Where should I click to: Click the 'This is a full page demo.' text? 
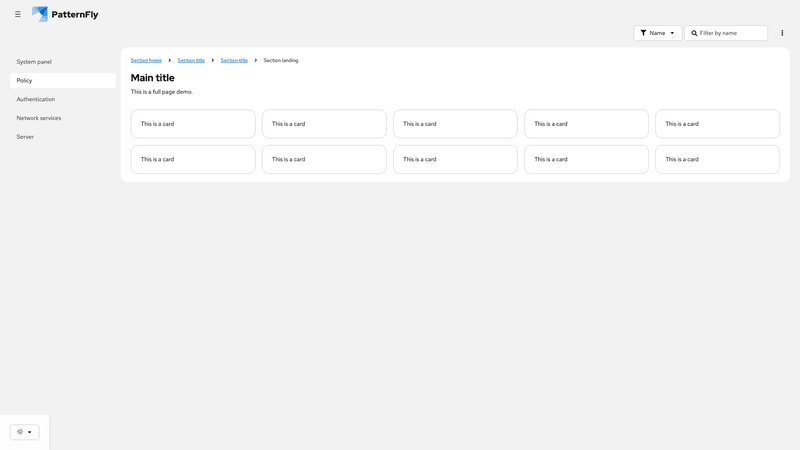(x=162, y=92)
